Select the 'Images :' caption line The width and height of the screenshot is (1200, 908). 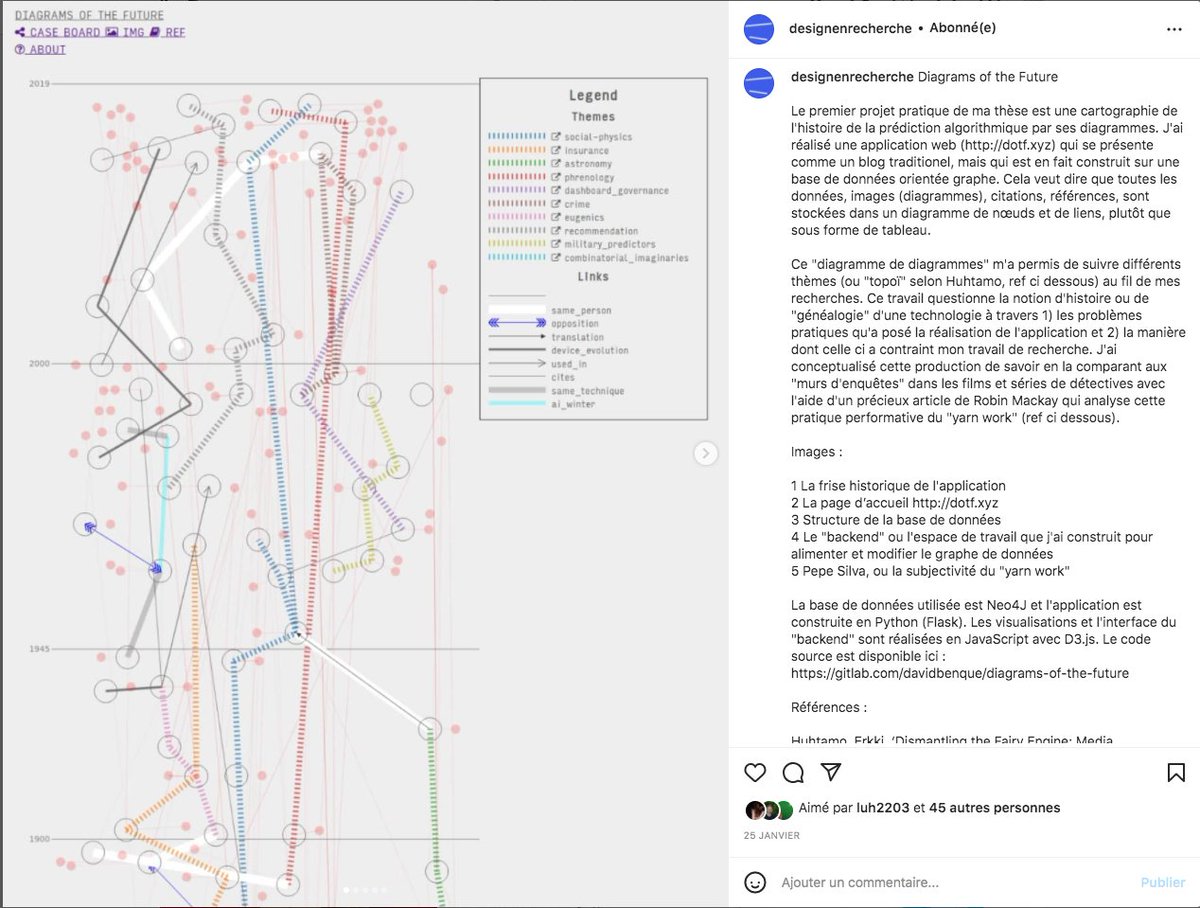(814, 452)
